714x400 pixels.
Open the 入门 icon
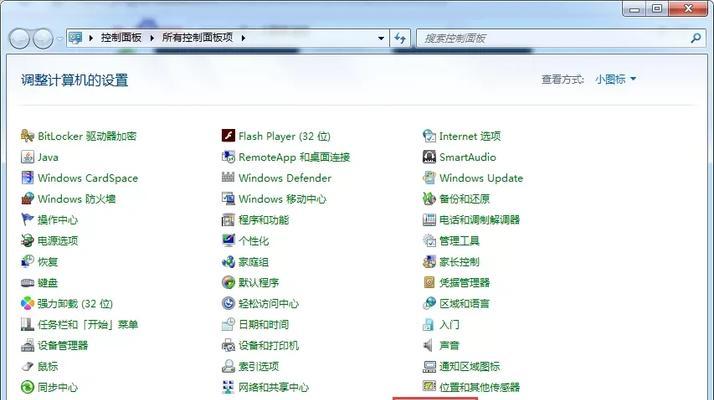point(429,324)
